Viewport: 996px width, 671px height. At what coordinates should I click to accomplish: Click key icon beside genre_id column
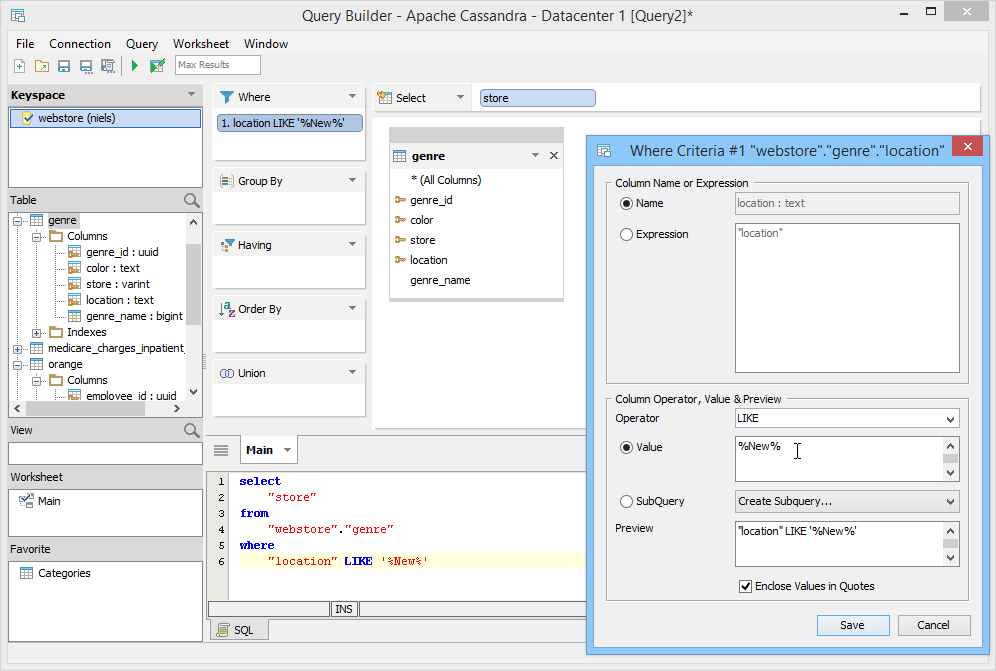point(400,200)
